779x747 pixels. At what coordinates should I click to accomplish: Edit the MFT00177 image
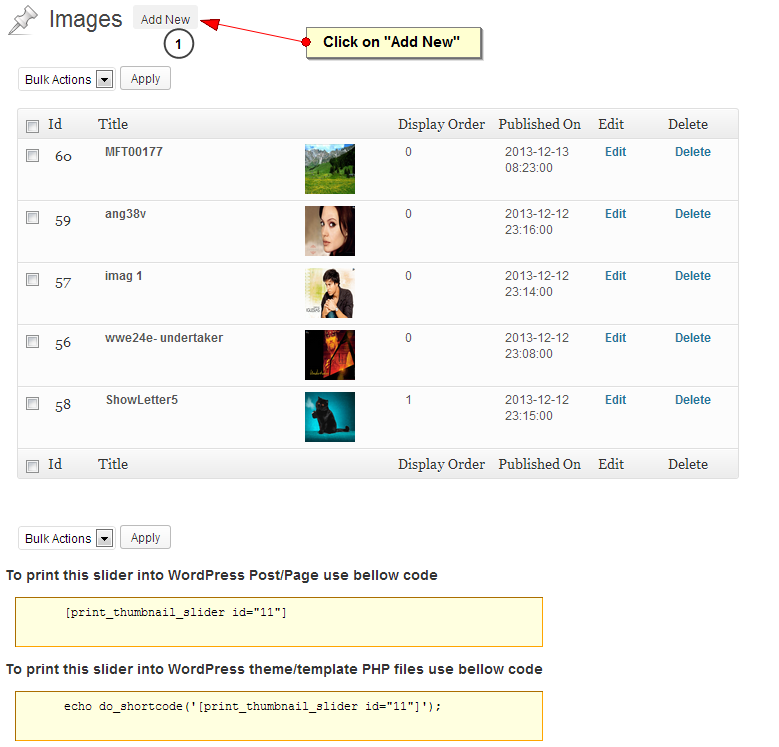click(615, 152)
